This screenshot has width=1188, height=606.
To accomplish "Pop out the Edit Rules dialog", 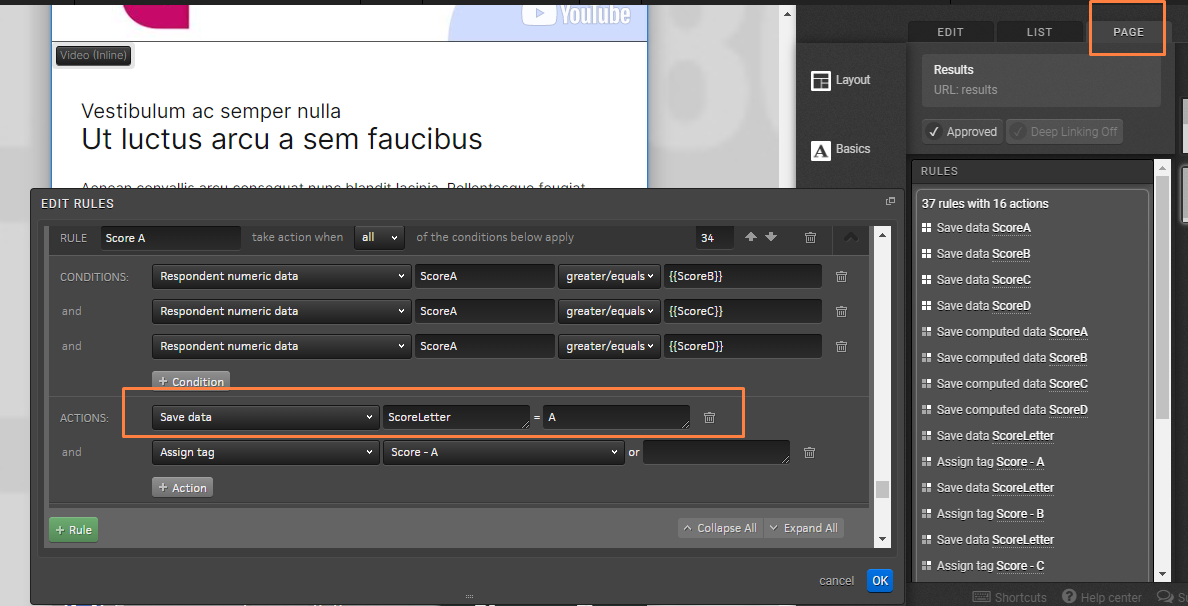I will click(890, 201).
